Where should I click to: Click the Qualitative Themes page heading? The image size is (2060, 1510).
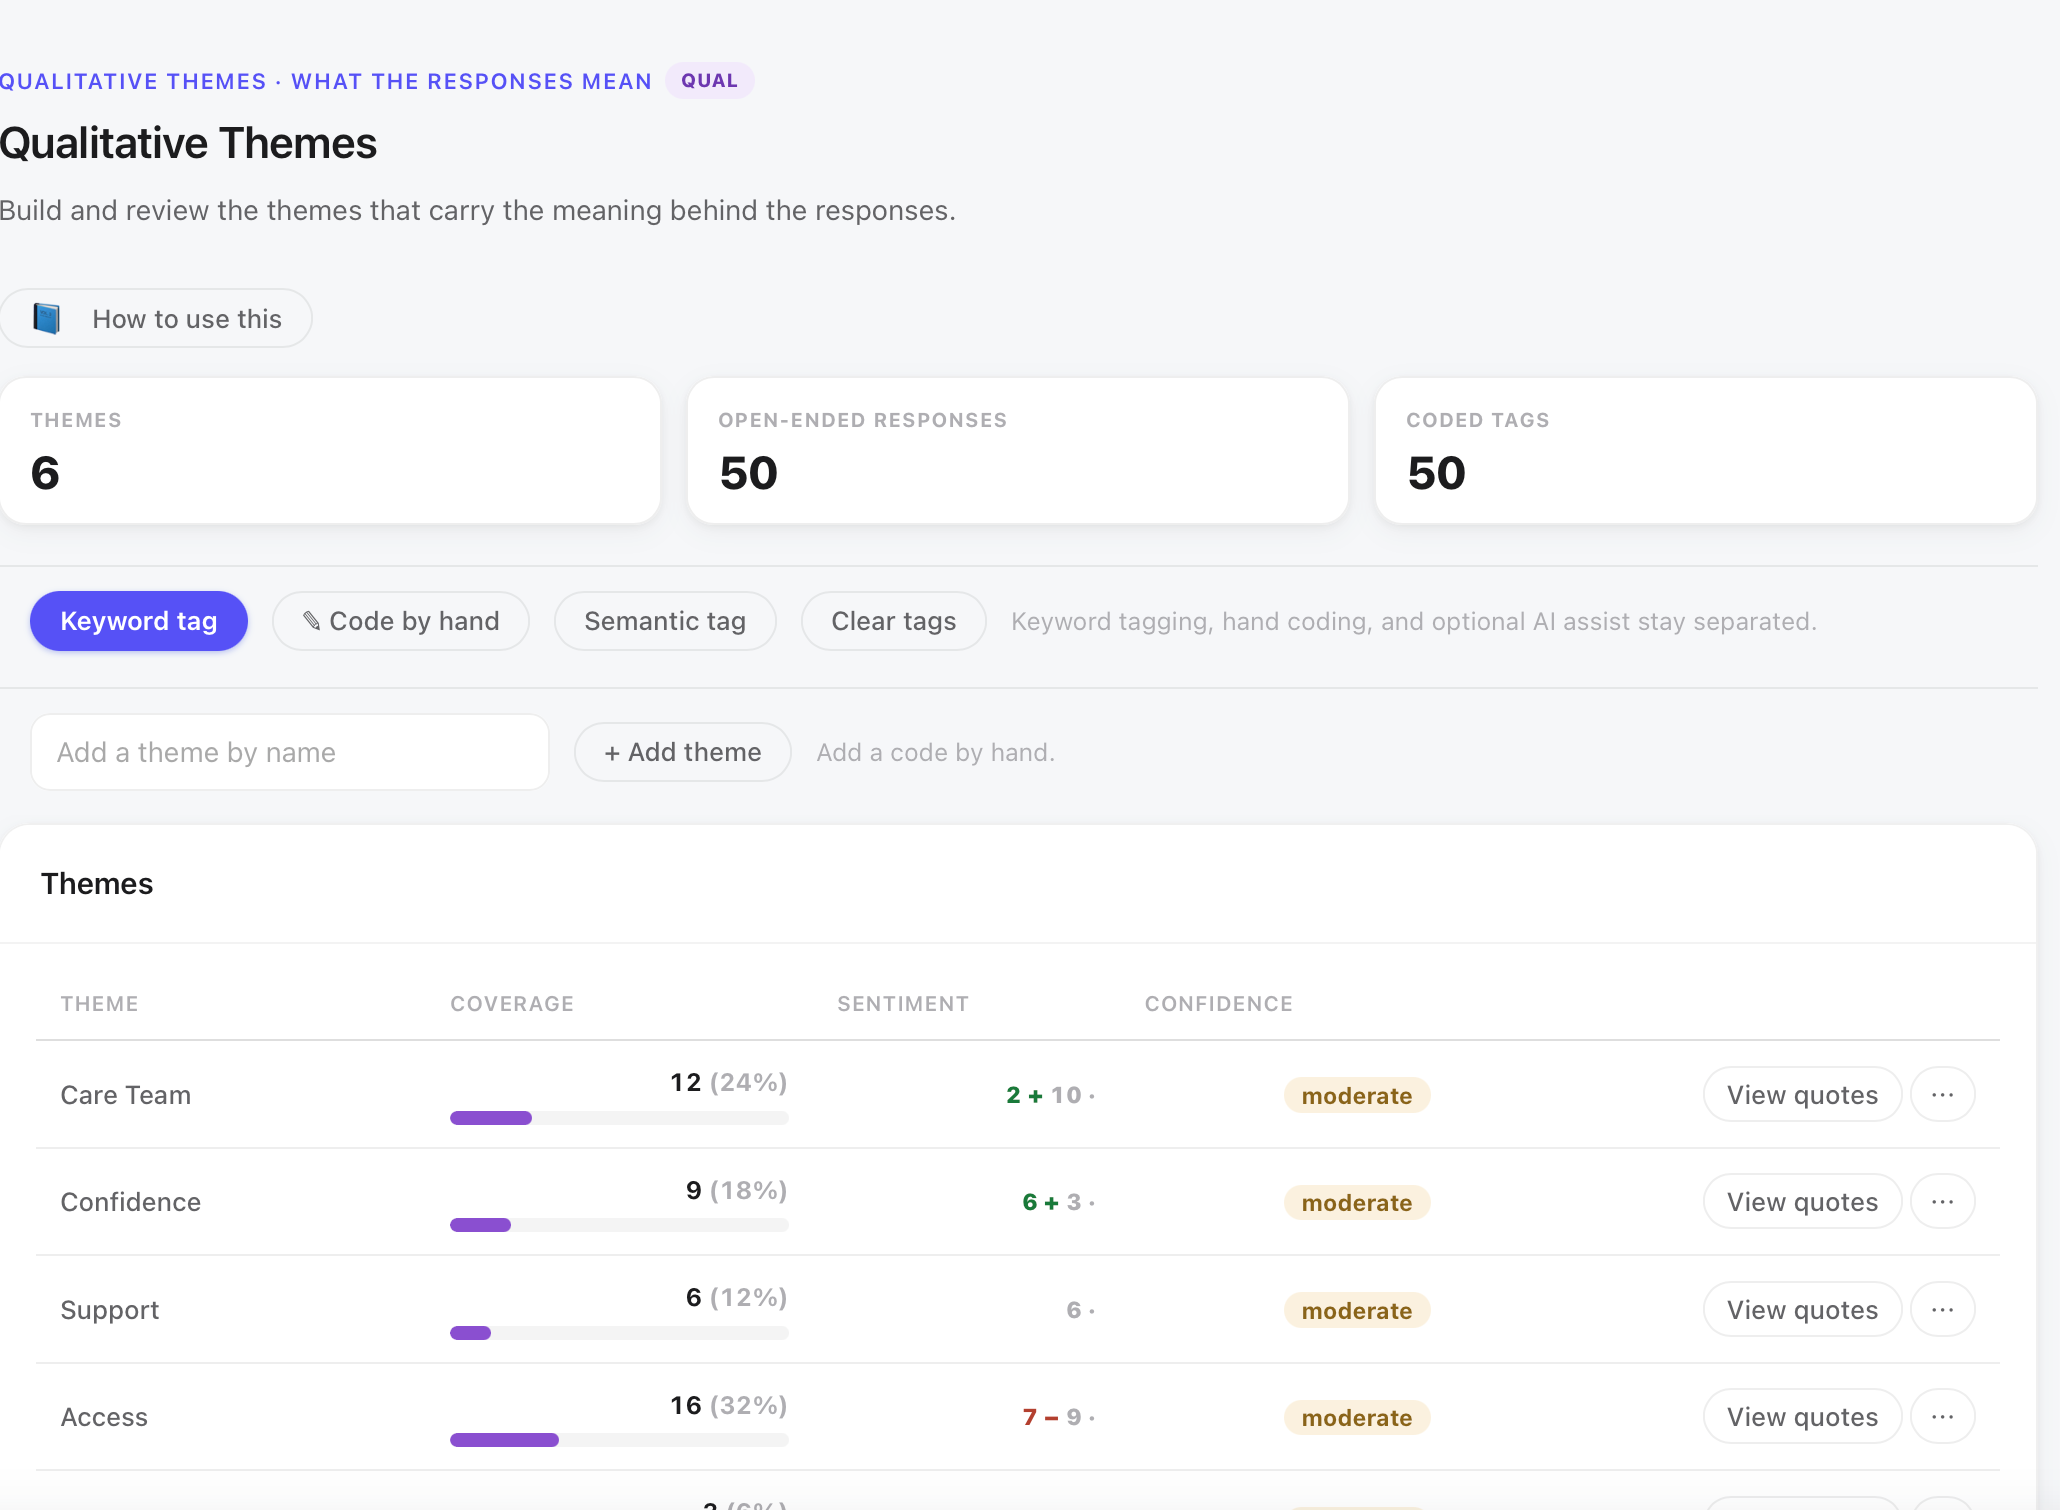tap(189, 143)
